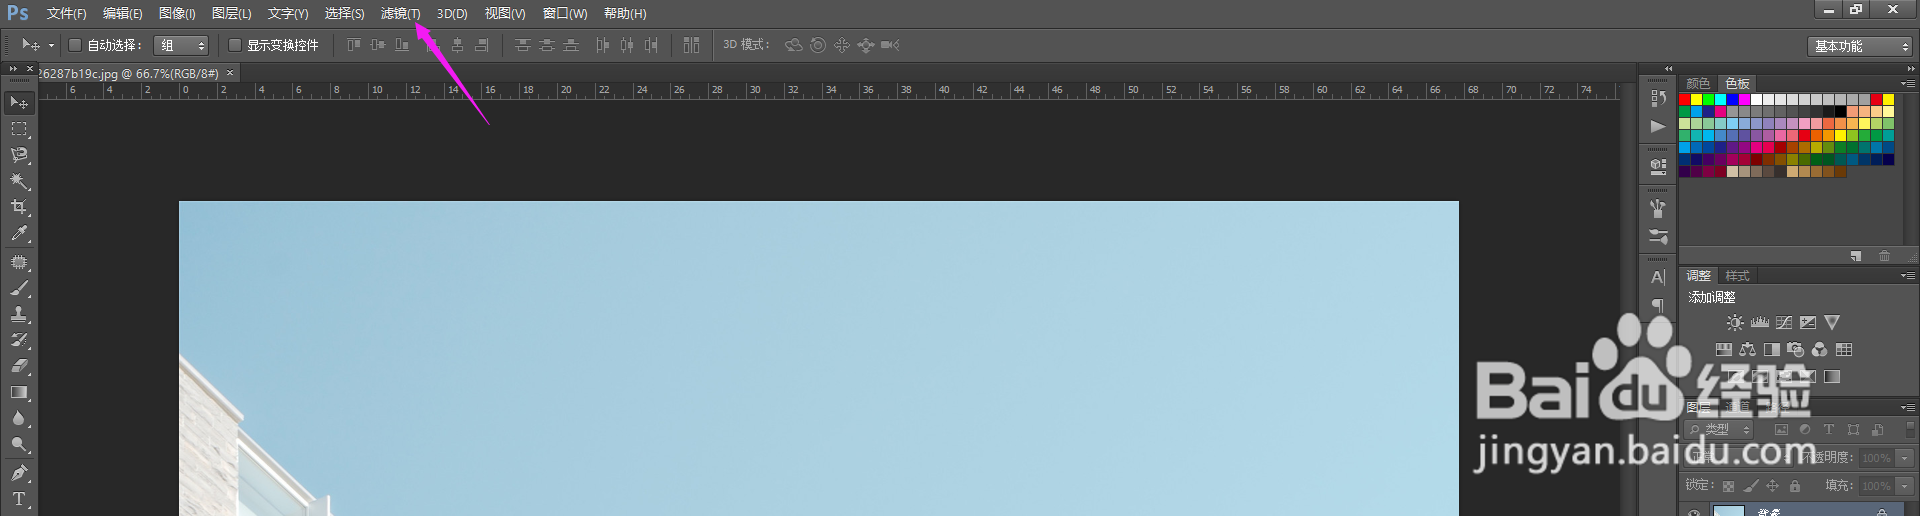Image resolution: width=1920 pixels, height=516 pixels.
Task: Toggle lock all padlock icon
Action: [1795, 486]
